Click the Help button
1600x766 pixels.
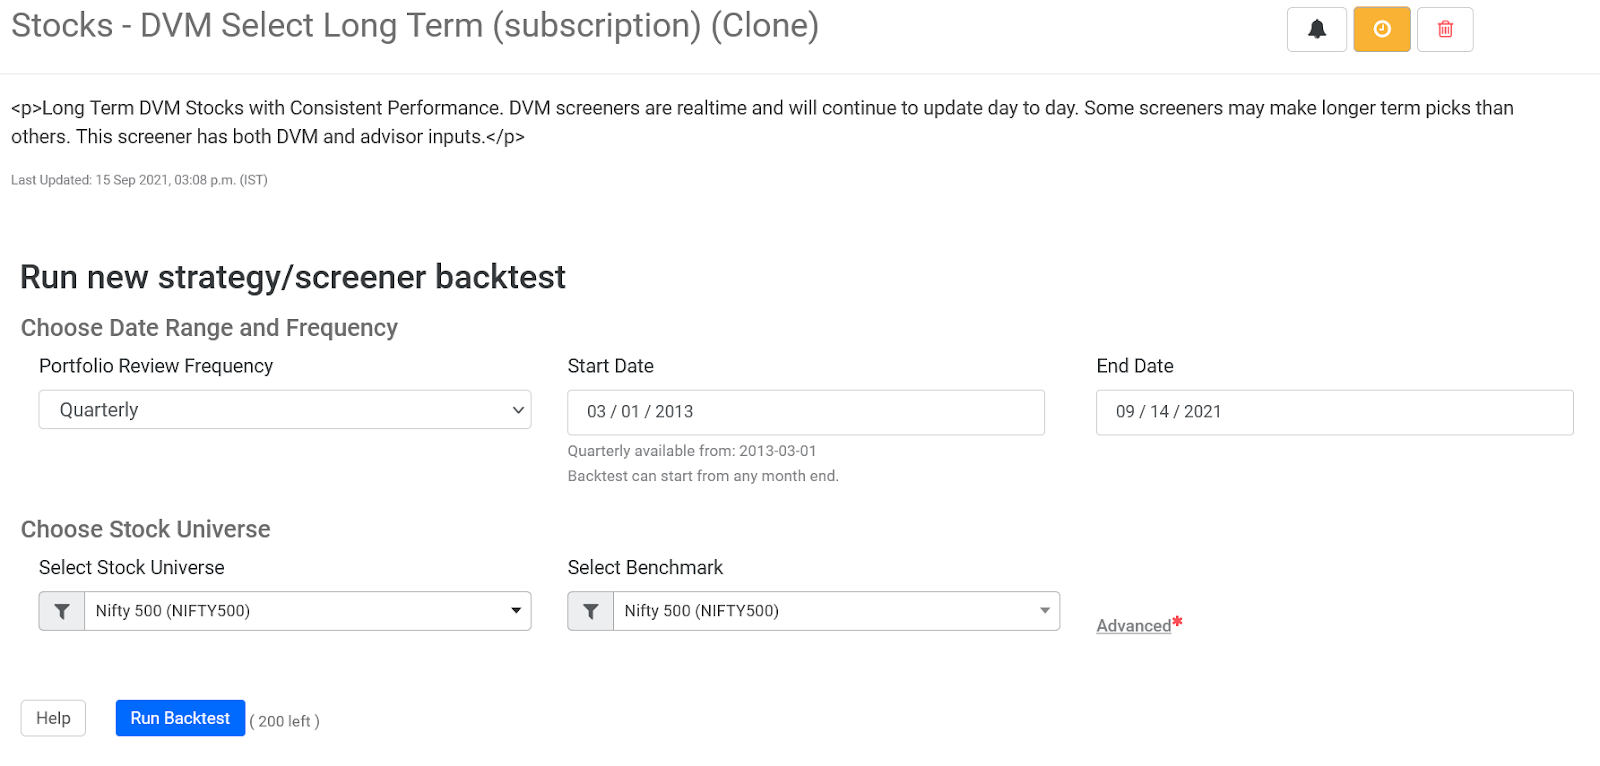coord(53,718)
